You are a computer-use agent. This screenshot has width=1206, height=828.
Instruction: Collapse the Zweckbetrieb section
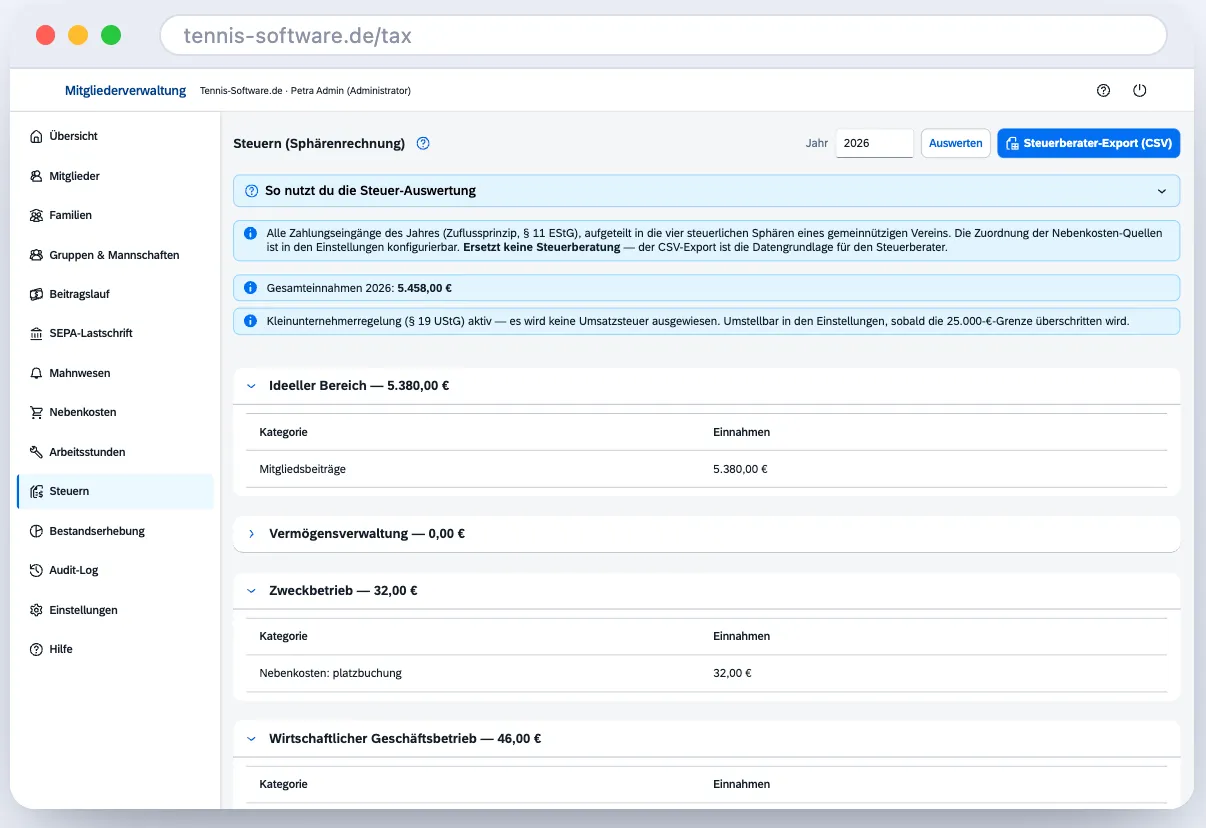251,591
